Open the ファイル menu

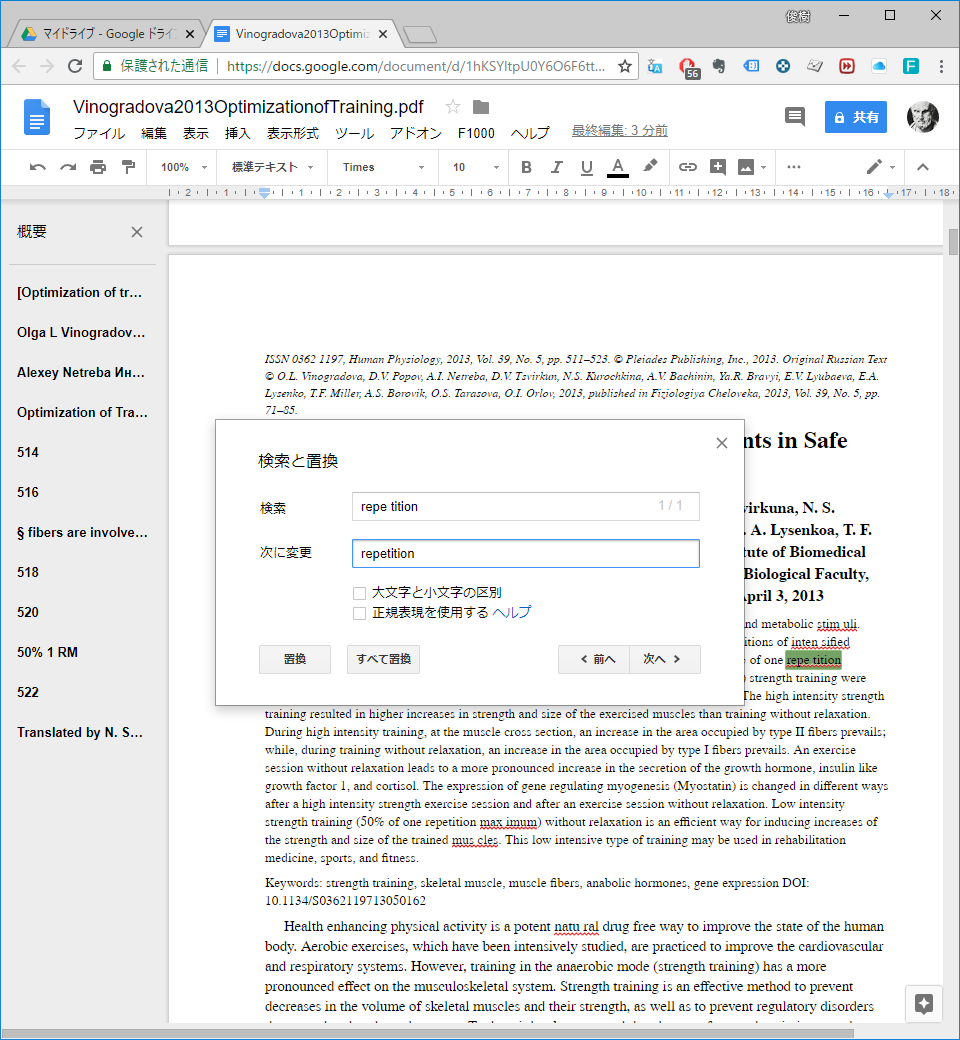(x=99, y=133)
